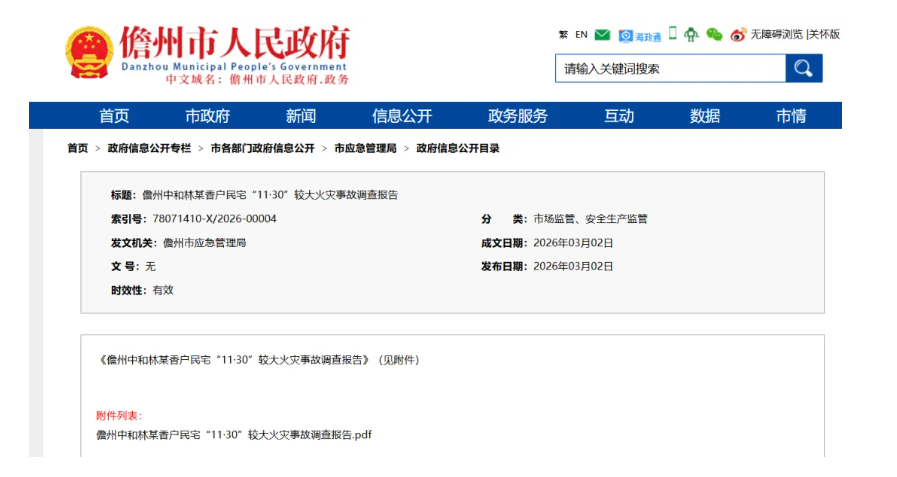Screen dimensions: 897x477
Task: Open the 政务服务 navigation menu item
Action: (x=518, y=116)
